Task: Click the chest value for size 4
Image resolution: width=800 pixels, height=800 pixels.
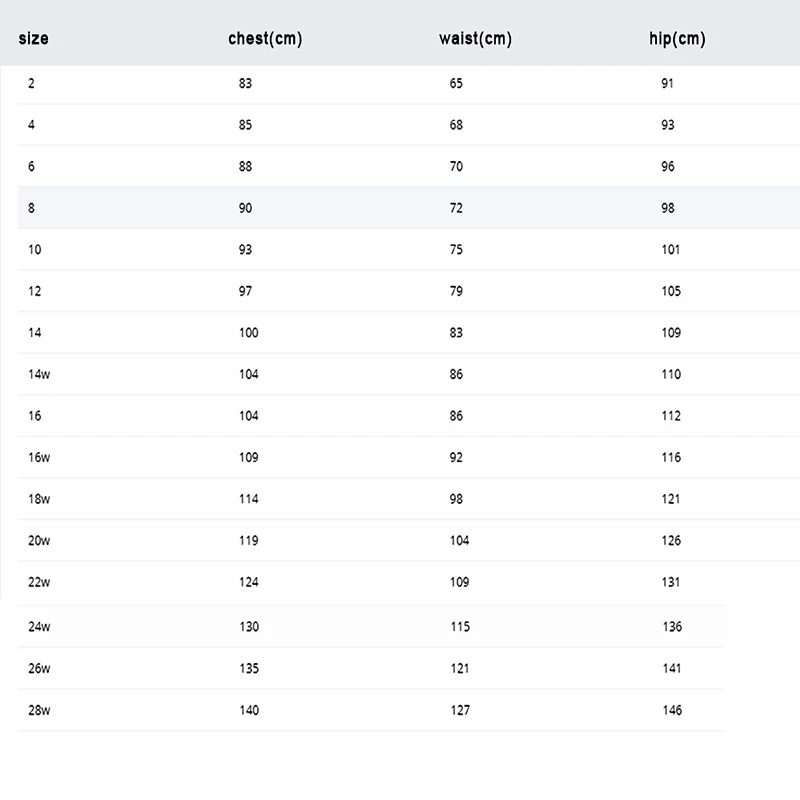Action: 245,125
